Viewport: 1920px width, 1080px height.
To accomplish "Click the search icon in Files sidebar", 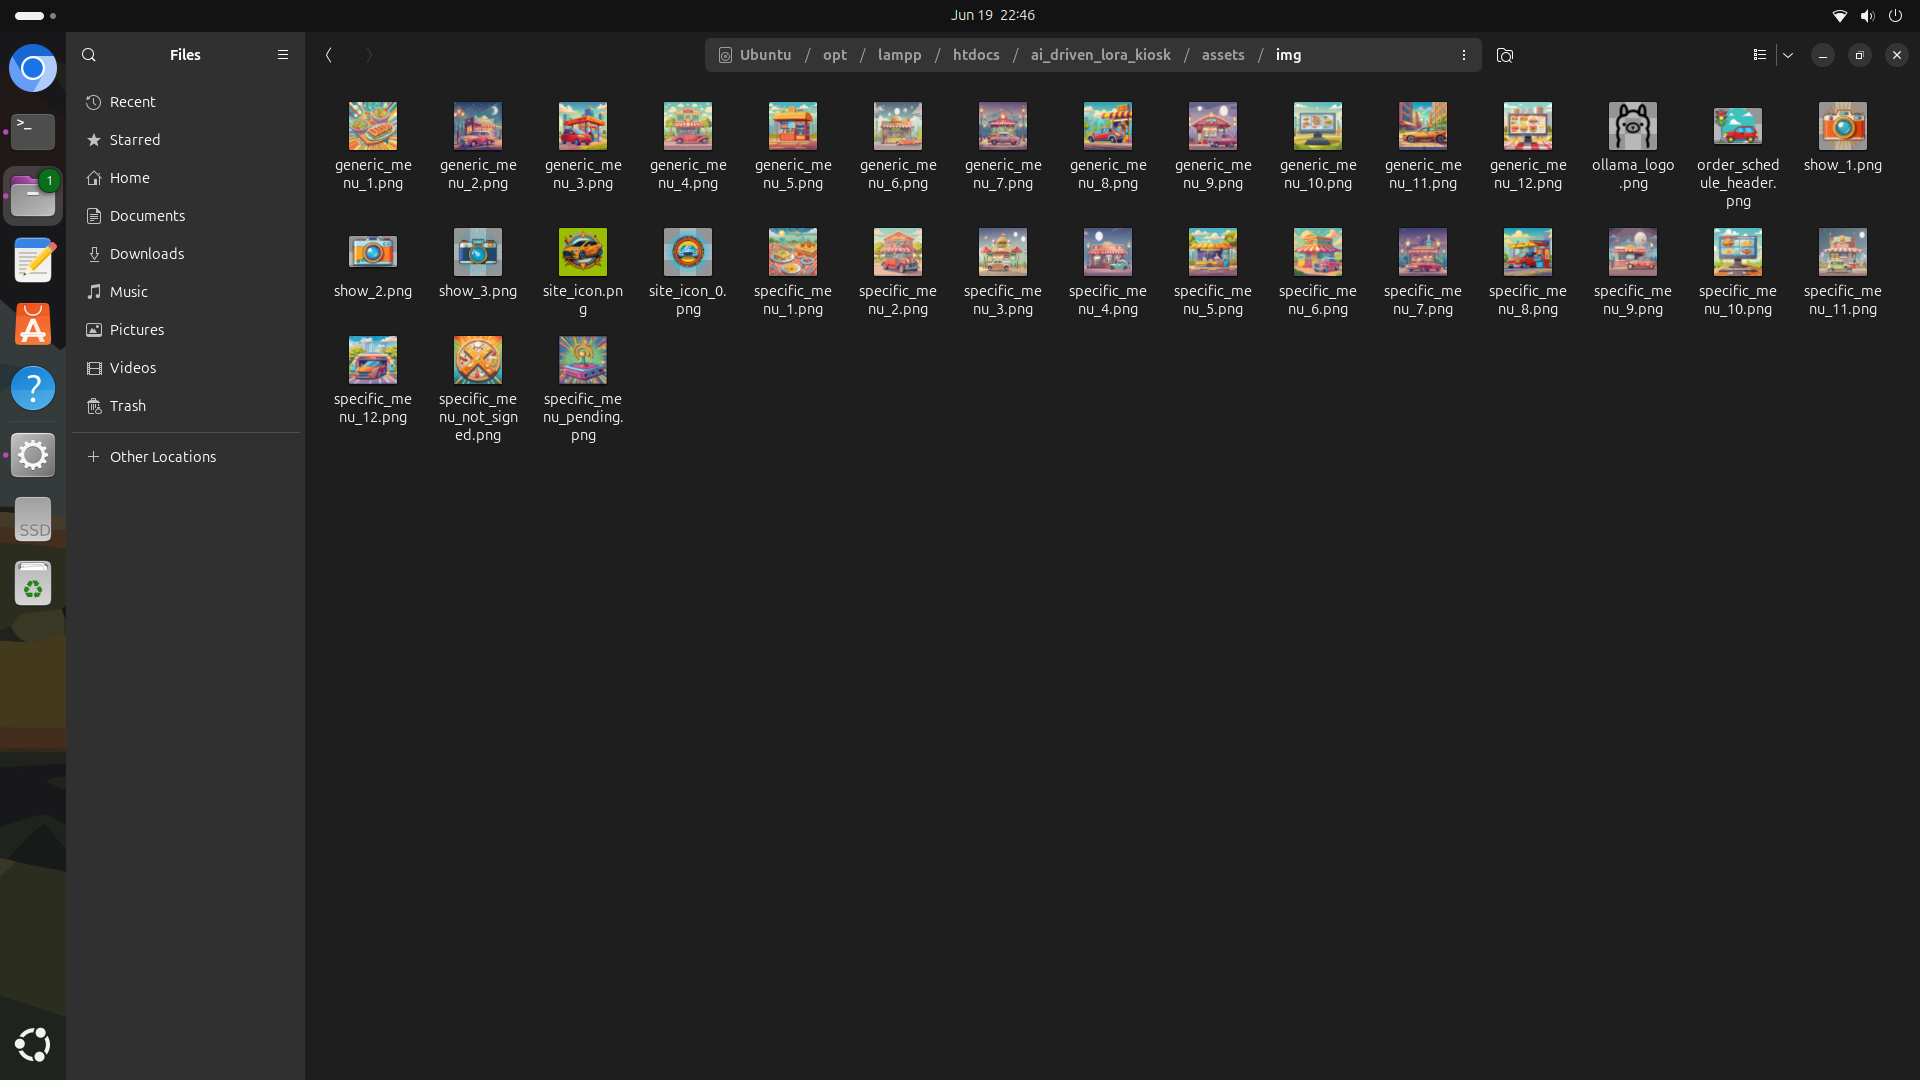I will (89, 55).
